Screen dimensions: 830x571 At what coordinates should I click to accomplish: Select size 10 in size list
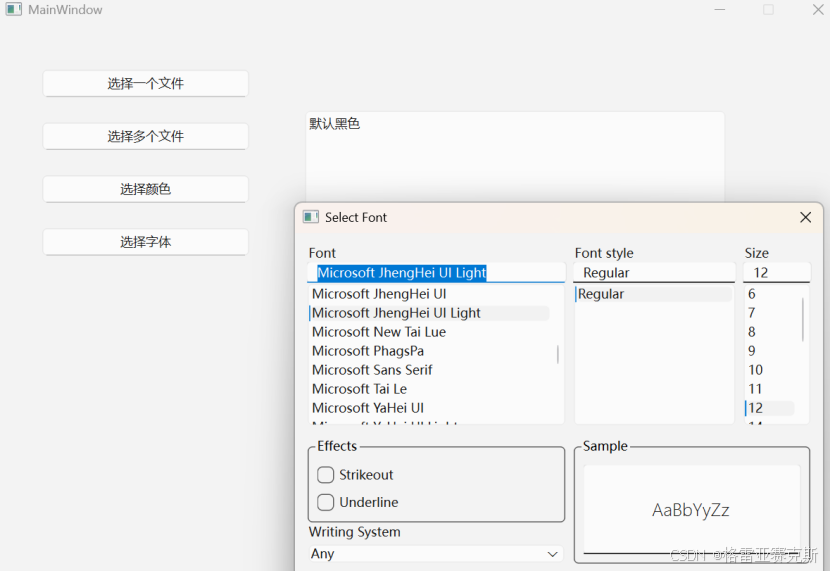[x=770, y=370]
